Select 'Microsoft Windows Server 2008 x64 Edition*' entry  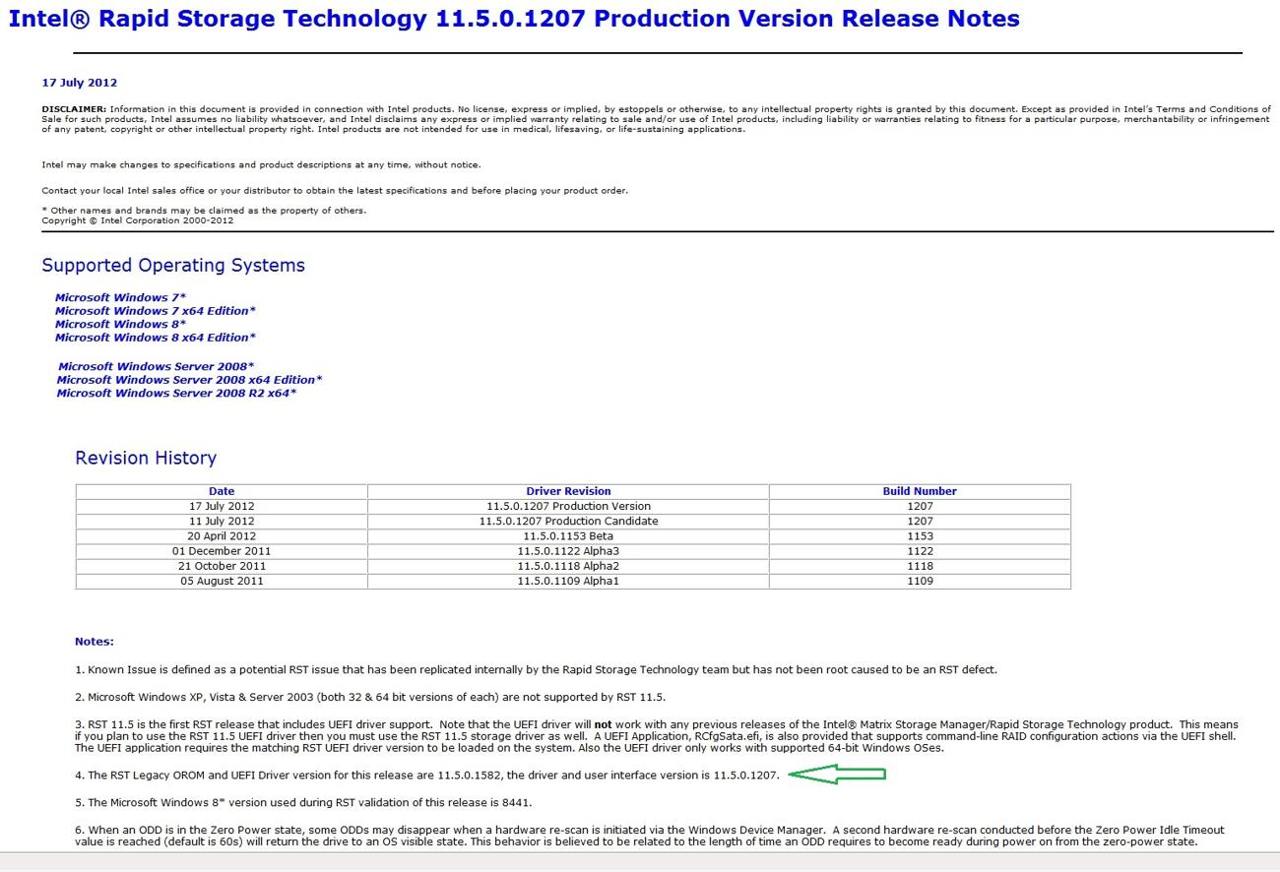click(x=189, y=380)
